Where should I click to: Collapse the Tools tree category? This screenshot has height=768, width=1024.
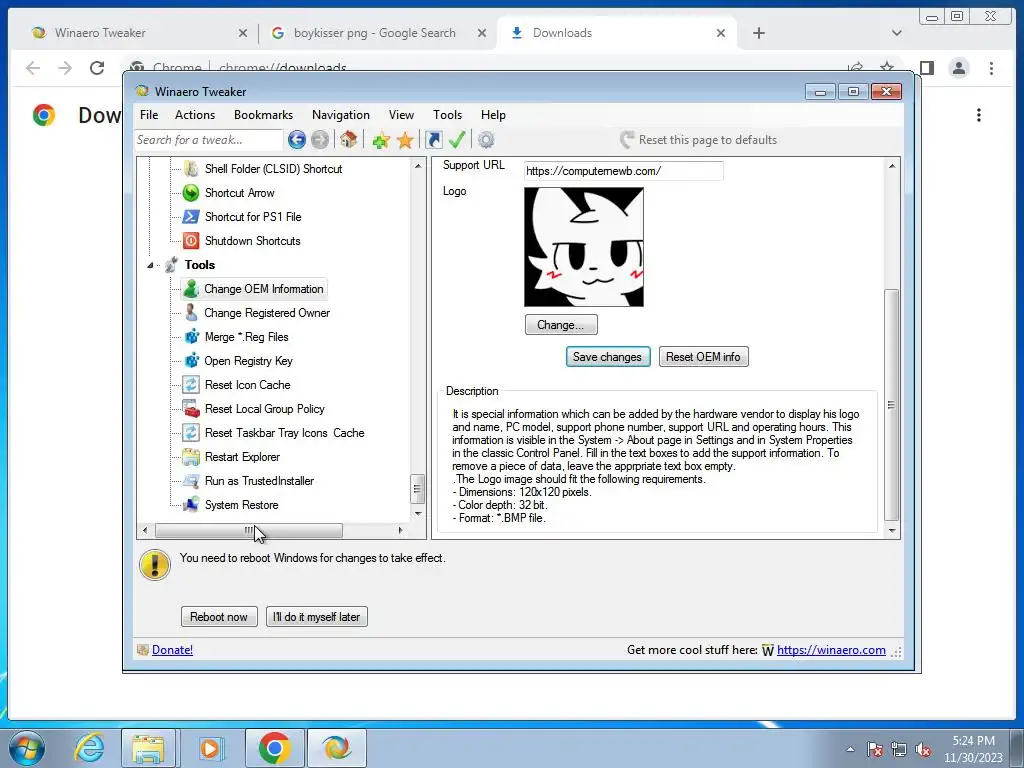(x=150, y=265)
